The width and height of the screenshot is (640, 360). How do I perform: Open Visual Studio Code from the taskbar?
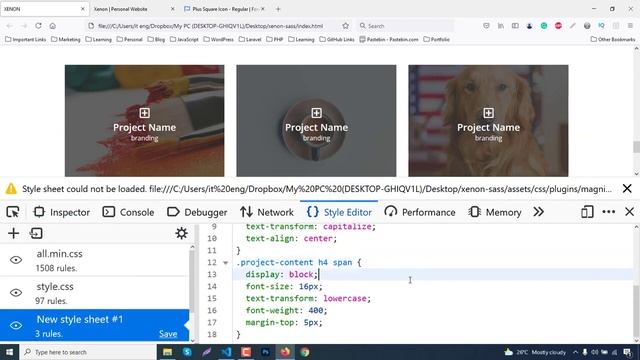click(227, 352)
